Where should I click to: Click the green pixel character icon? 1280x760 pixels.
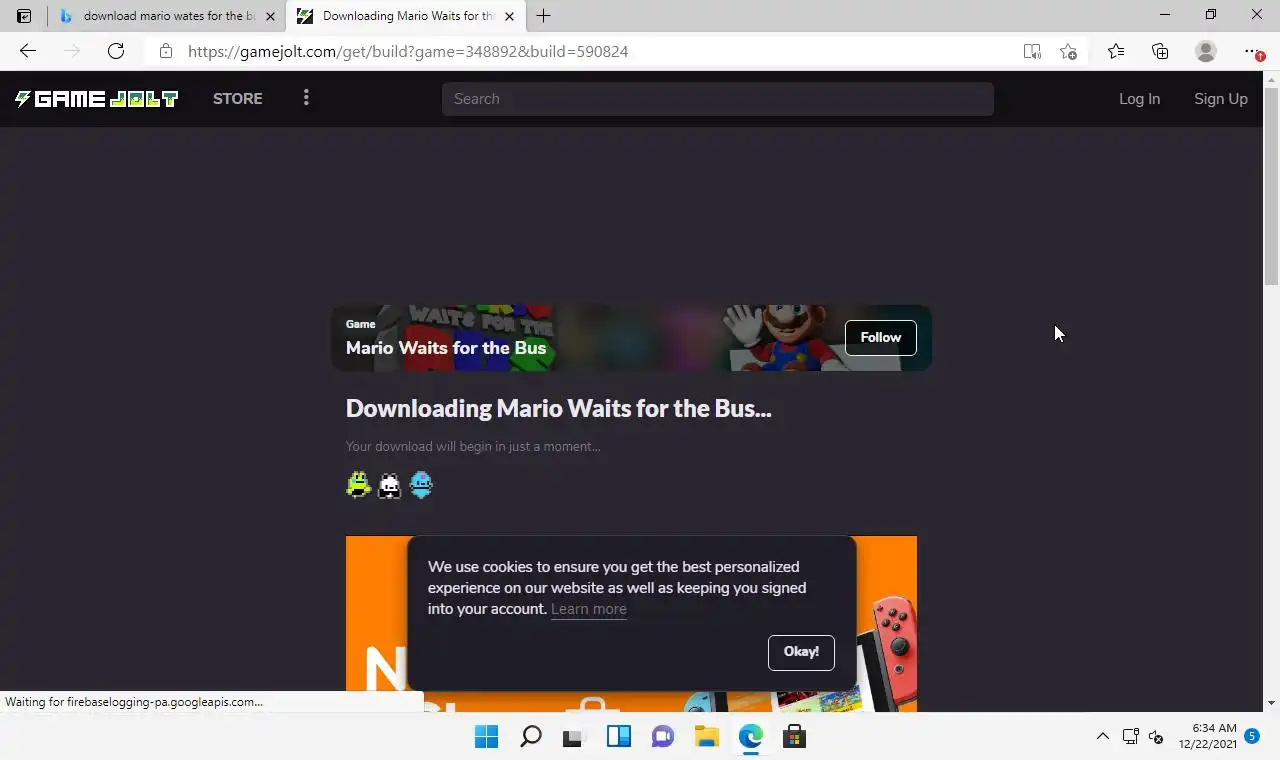tap(358, 485)
